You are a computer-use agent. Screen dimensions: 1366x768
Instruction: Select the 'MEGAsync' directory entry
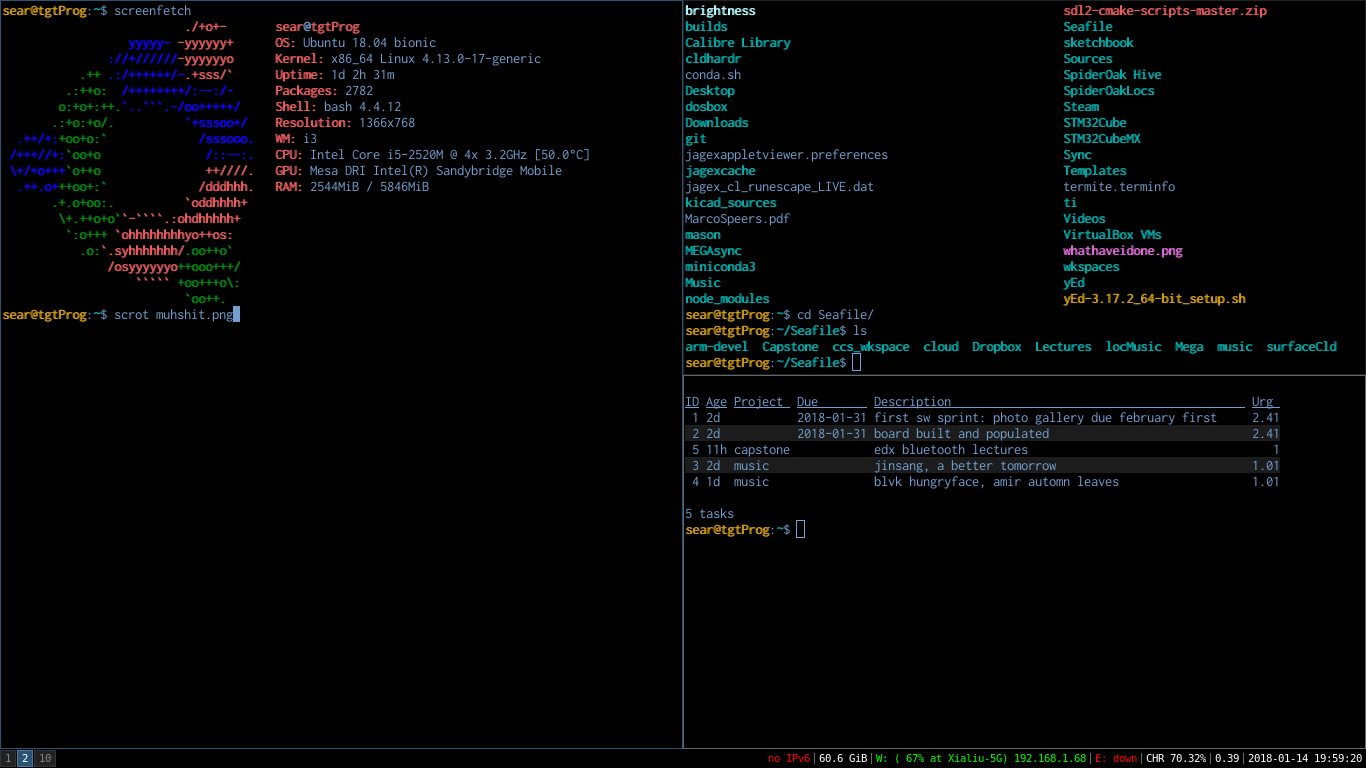(713, 251)
